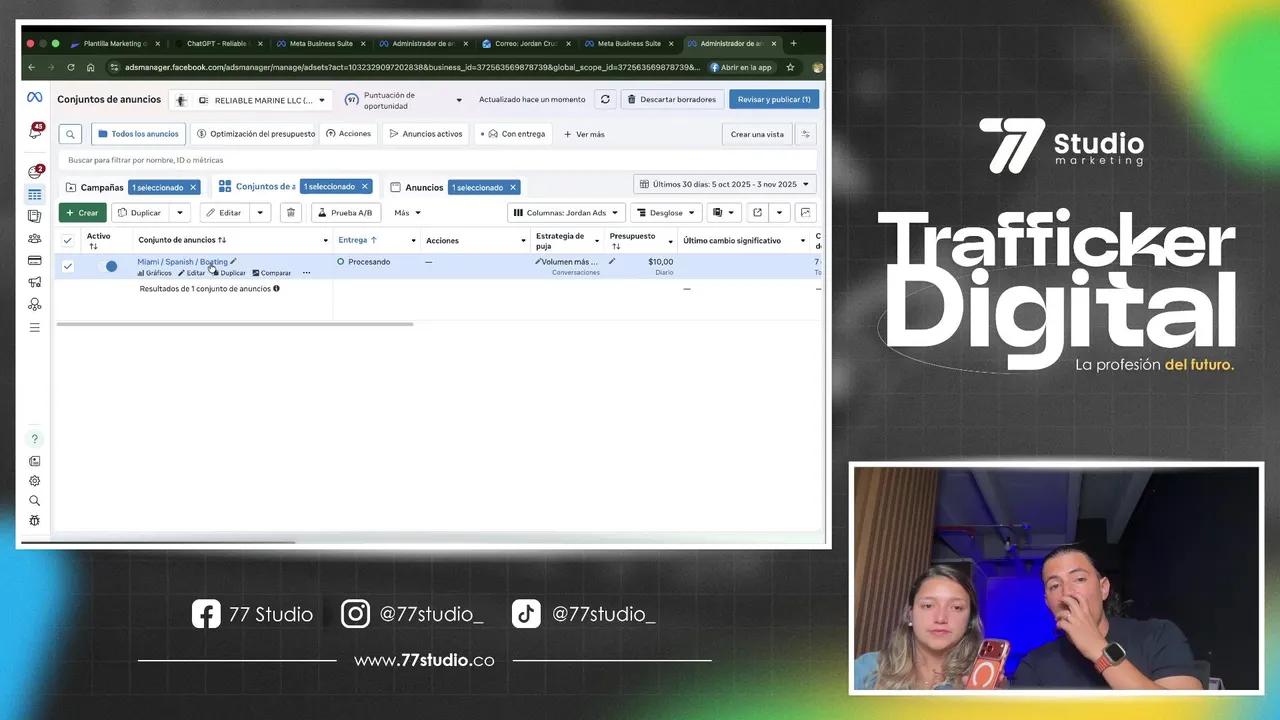Open the charts panel icon at toolbar end
Image resolution: width=1280 pixels, height=720 pixels.
[806, 212]
